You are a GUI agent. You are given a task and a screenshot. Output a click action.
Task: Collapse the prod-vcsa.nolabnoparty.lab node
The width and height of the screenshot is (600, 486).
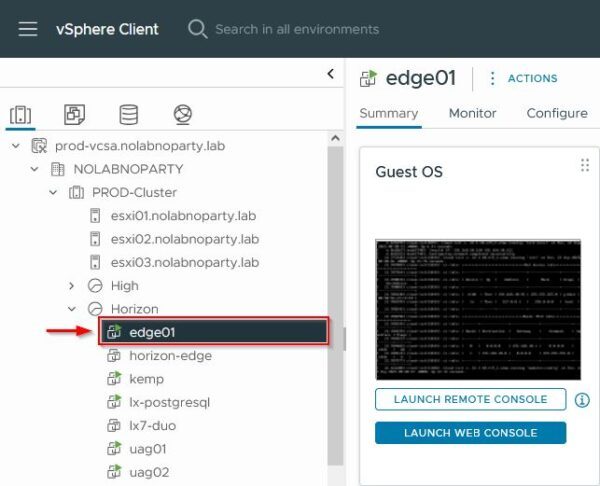[x=16, y=146]
